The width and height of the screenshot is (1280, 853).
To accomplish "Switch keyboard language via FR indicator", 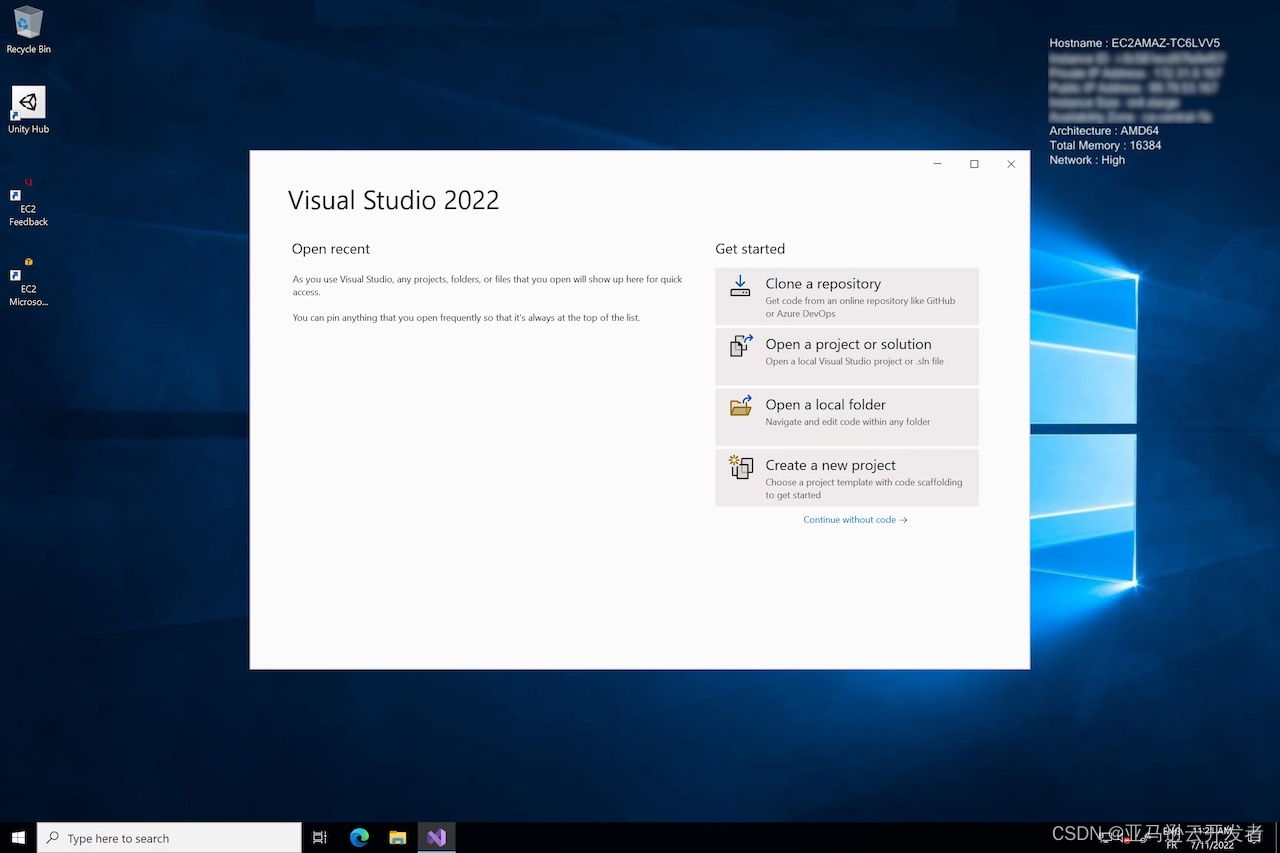I will click(1171, 839).
